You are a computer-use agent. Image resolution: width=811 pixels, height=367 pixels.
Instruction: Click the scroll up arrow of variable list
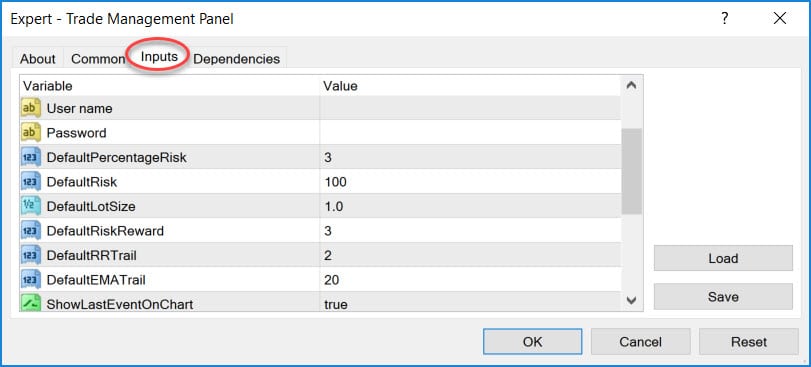point(631,85)
